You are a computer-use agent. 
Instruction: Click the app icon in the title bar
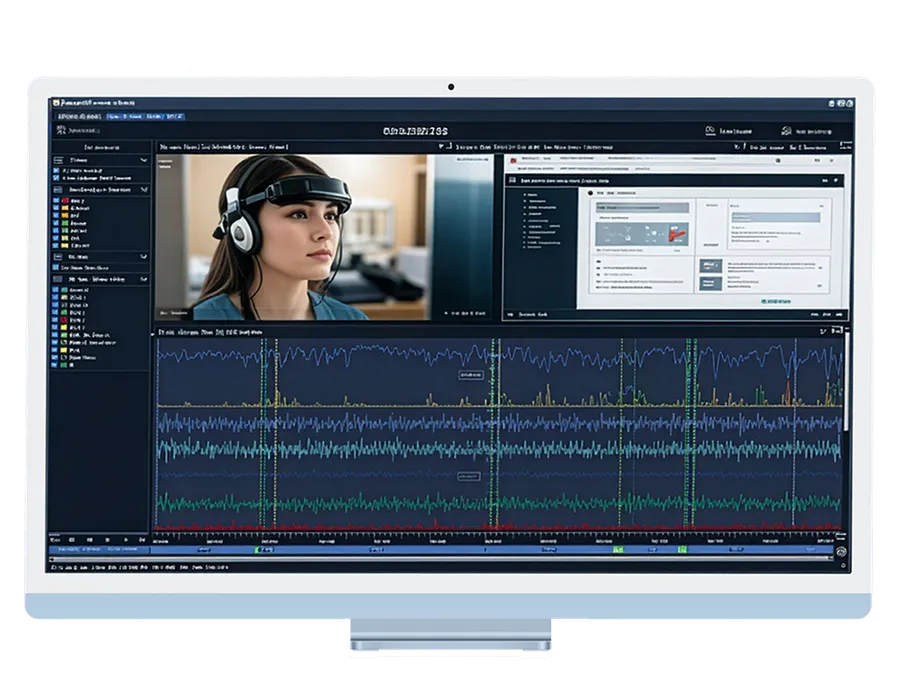[56, 102]
